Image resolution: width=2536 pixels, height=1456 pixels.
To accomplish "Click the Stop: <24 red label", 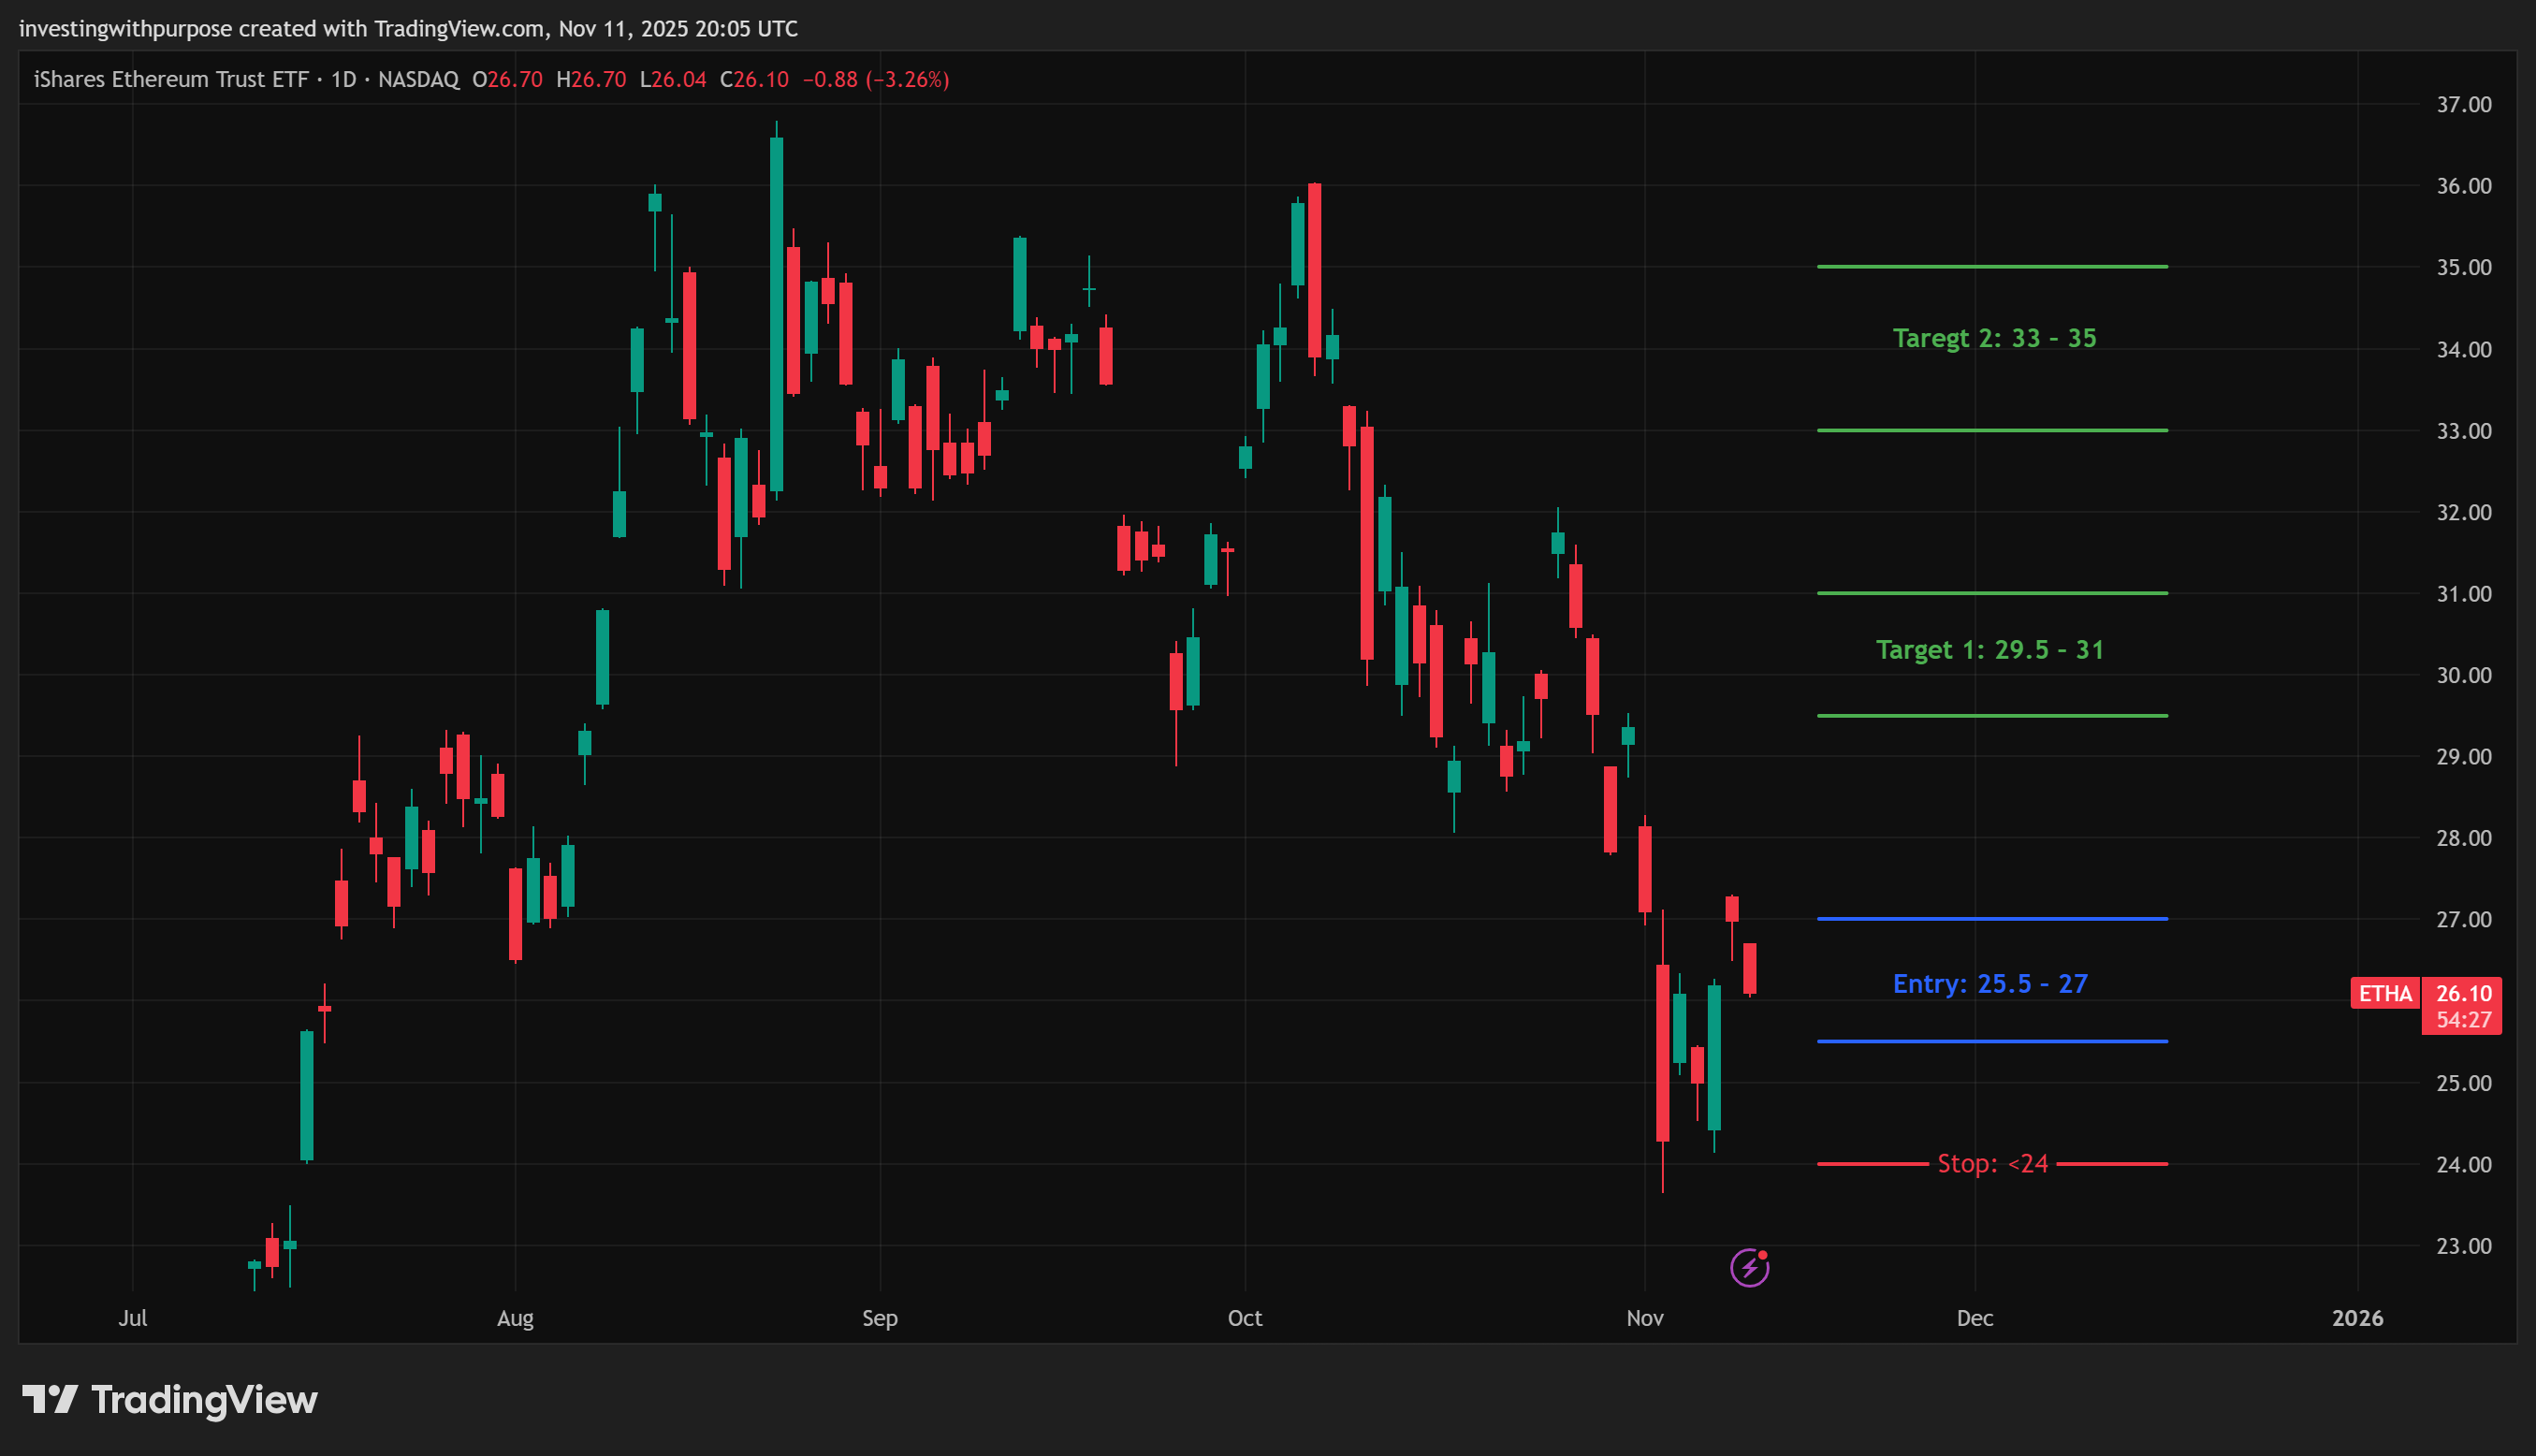I will (1992, 1163).
